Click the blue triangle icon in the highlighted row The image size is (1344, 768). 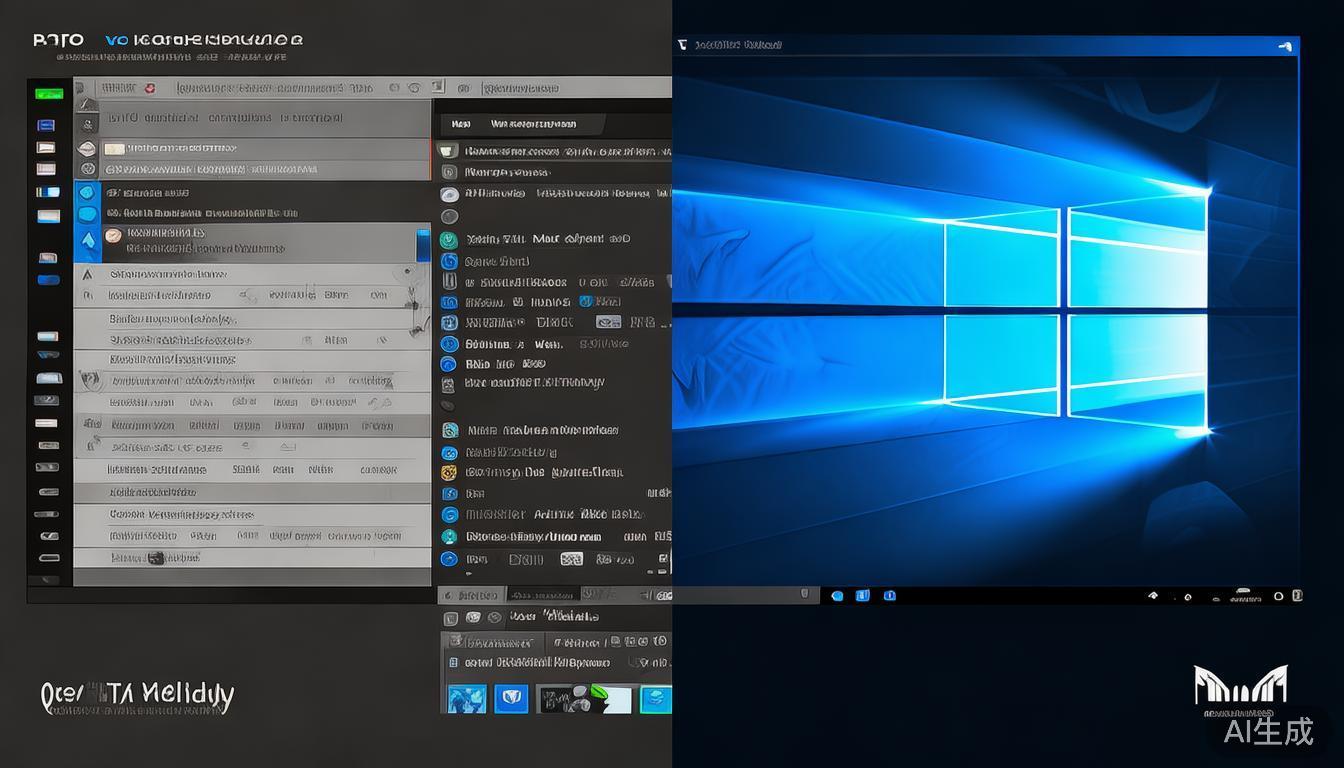pos(87,240)
